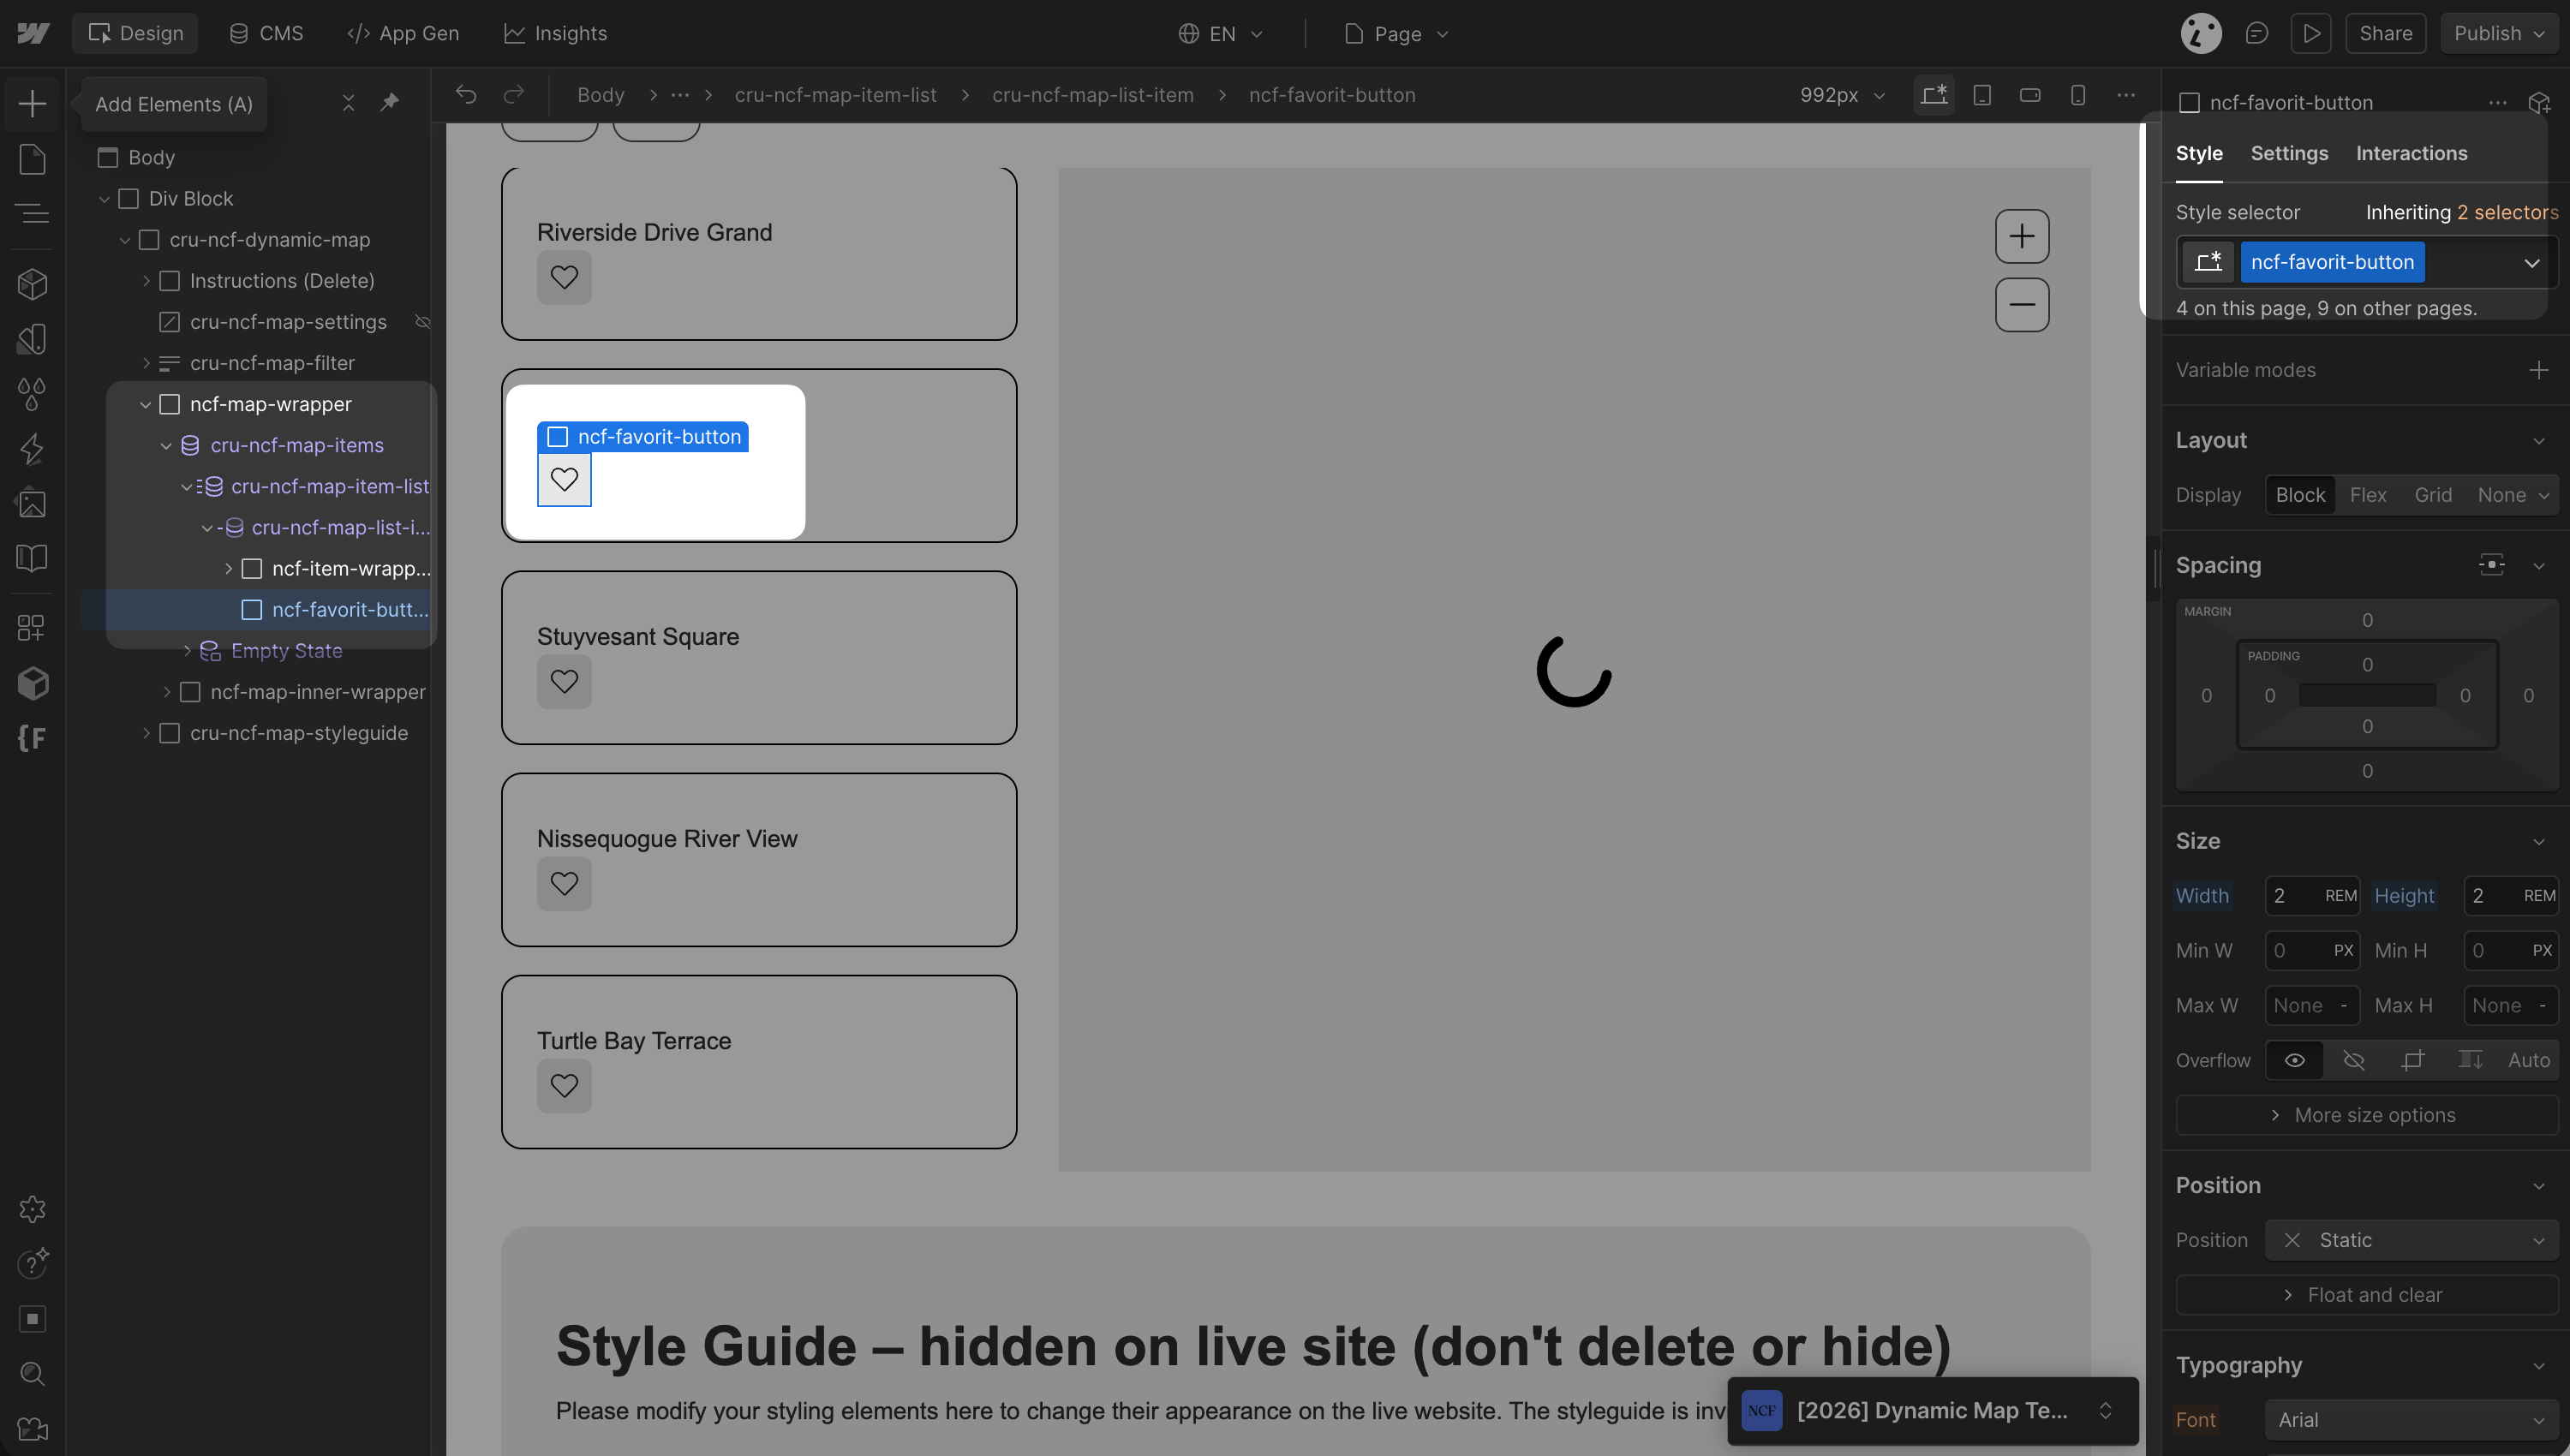The width and height of the screenshot is (2570, 1456).
Task: Set display to Block
Action: (x=2300, y=495)
